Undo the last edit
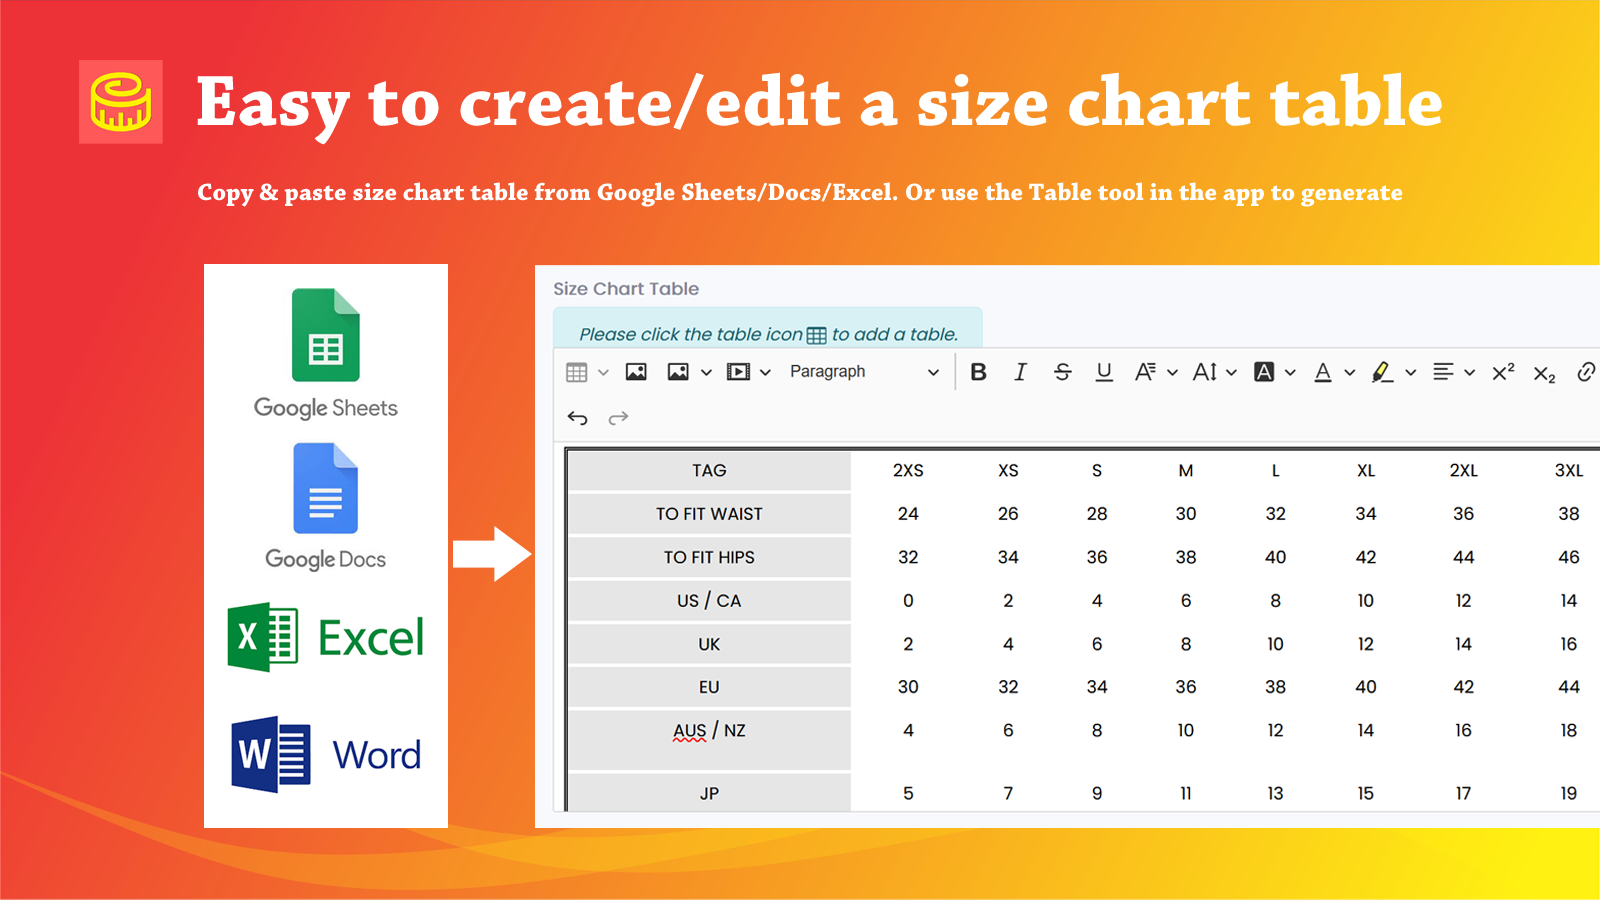Viewport: 1600px width, 900px height. [577, 418]
